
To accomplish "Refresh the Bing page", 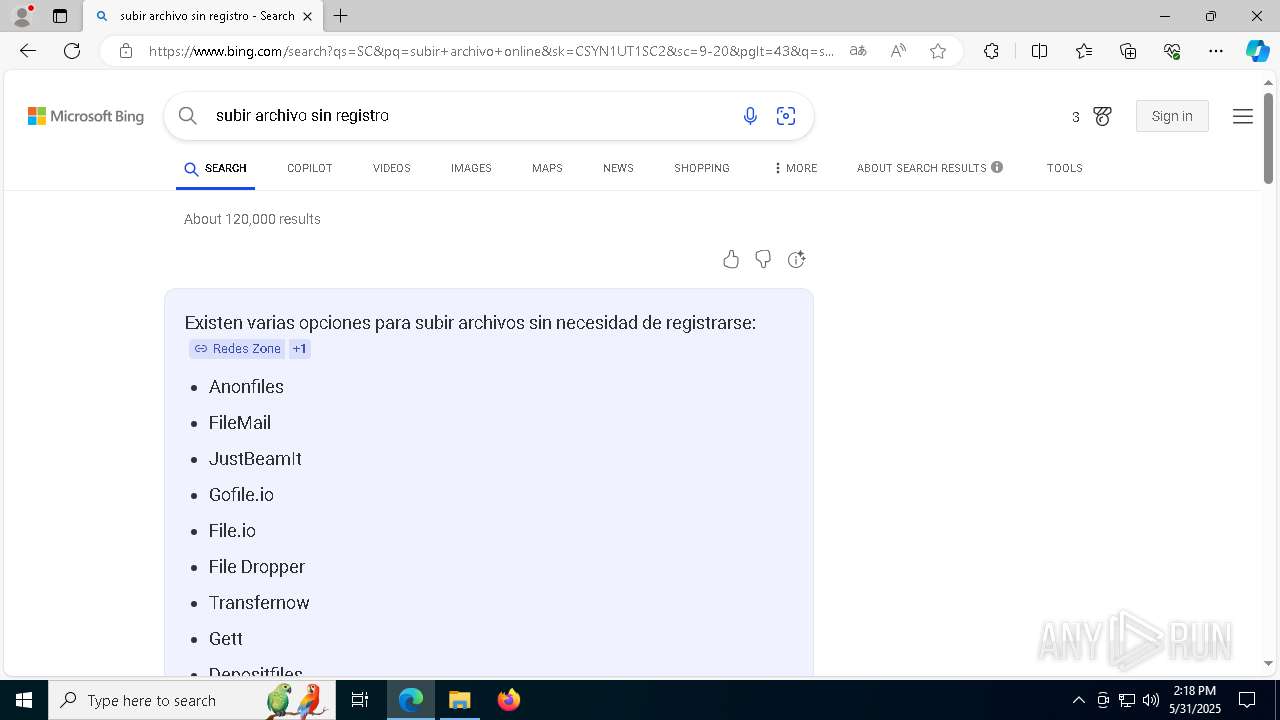I will click(x=72, y=51).
